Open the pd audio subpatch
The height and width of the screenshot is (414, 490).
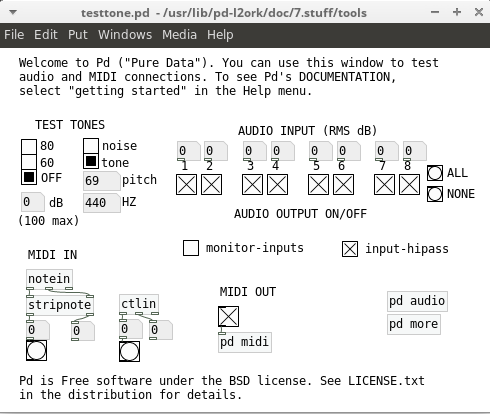[417, 301]
